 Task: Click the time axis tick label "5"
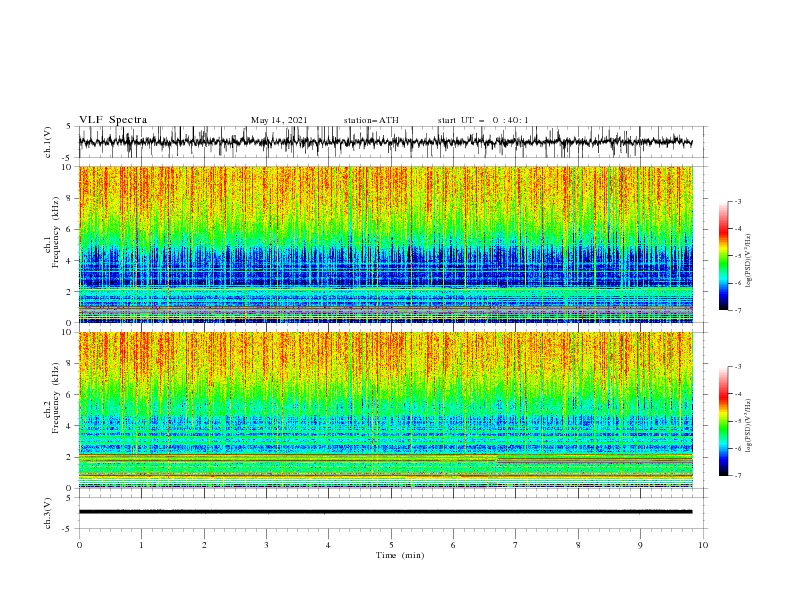tap(391, 545)
